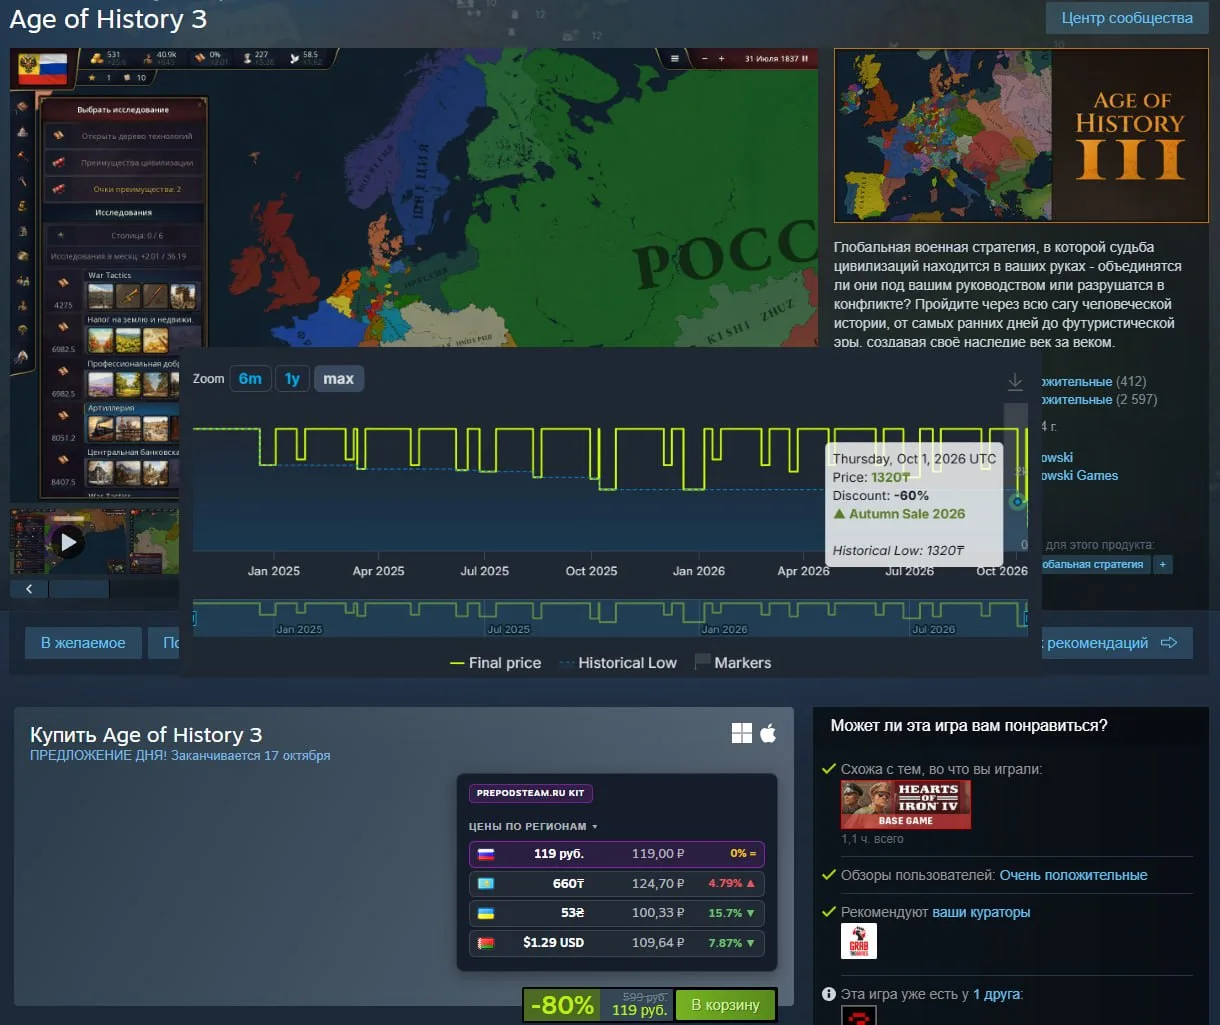Open the Hearts of Iron IV game image
Viewport: 1220px width, 1025px height.
point(906,804)
